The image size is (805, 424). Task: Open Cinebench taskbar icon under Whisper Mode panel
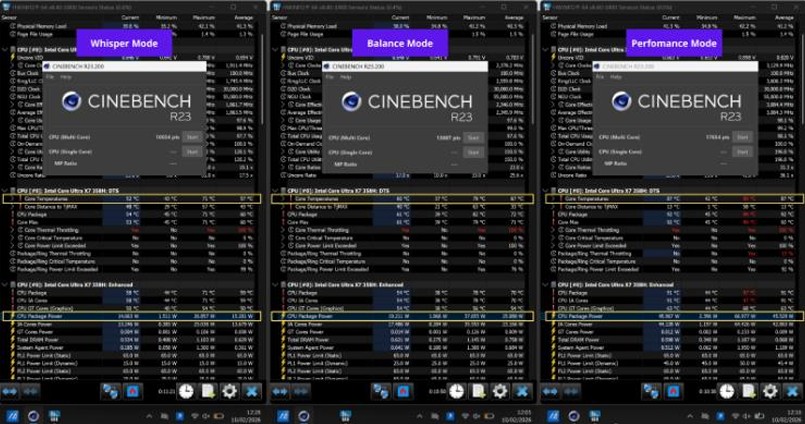point(33,416)
